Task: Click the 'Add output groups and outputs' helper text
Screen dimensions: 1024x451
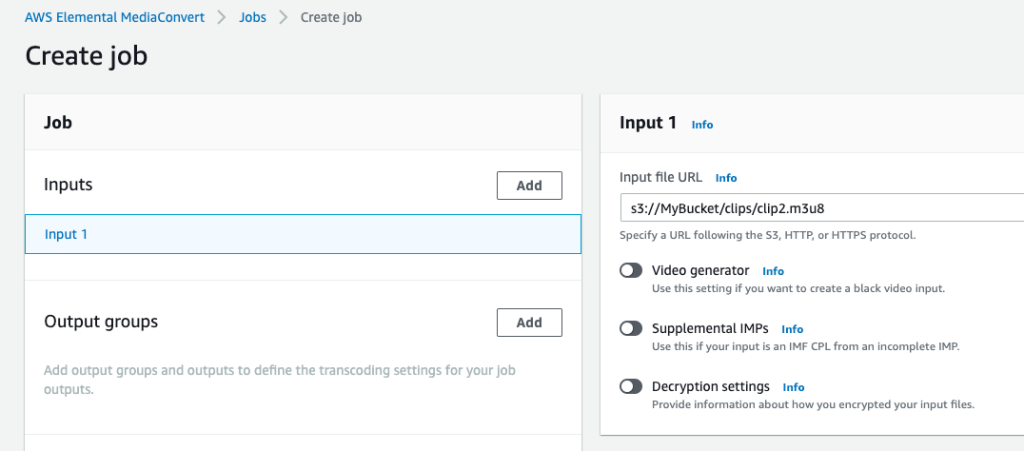Action: 280,380
